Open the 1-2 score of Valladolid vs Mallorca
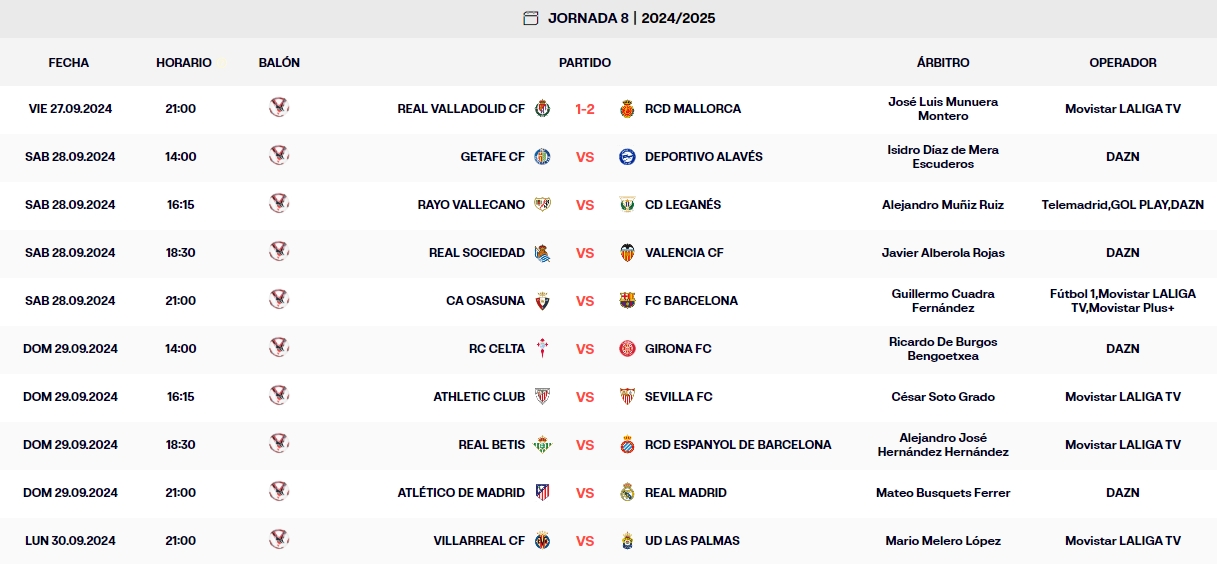 585,109
